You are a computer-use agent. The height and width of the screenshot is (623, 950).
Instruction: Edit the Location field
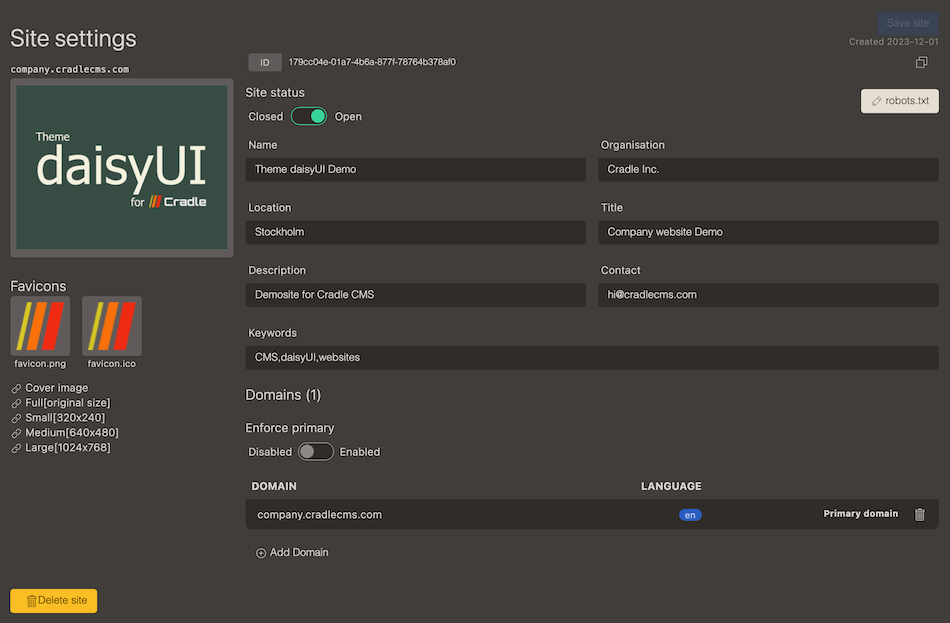pos(416,232)
